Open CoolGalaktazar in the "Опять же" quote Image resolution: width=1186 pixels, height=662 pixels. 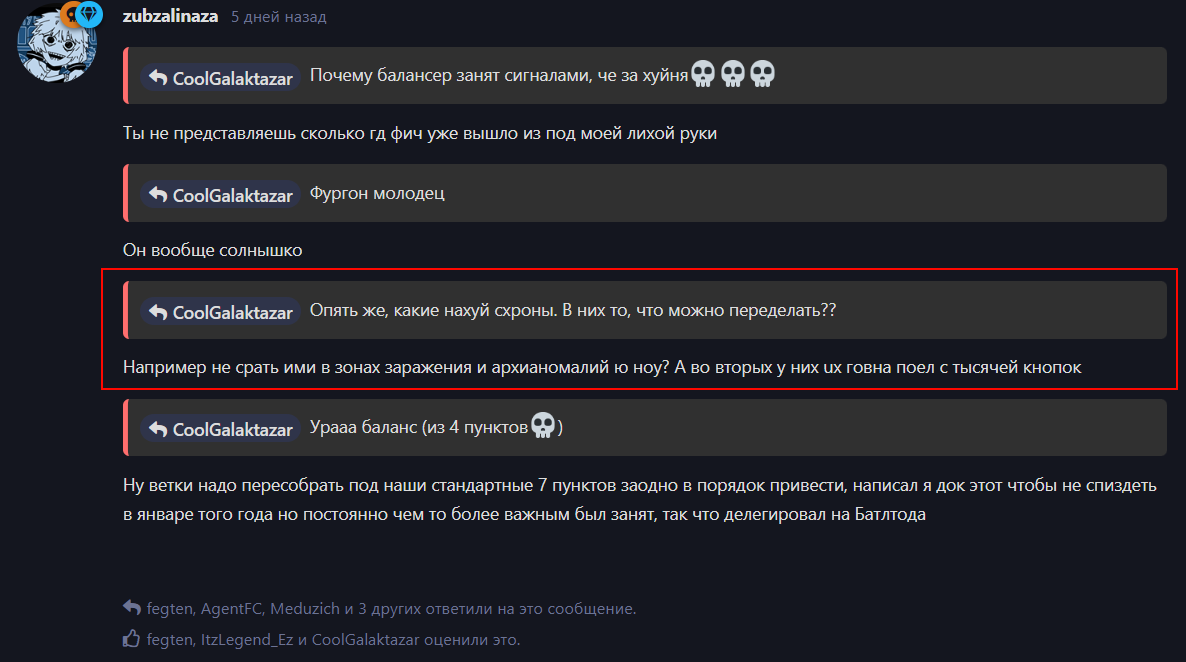(232, 312)
